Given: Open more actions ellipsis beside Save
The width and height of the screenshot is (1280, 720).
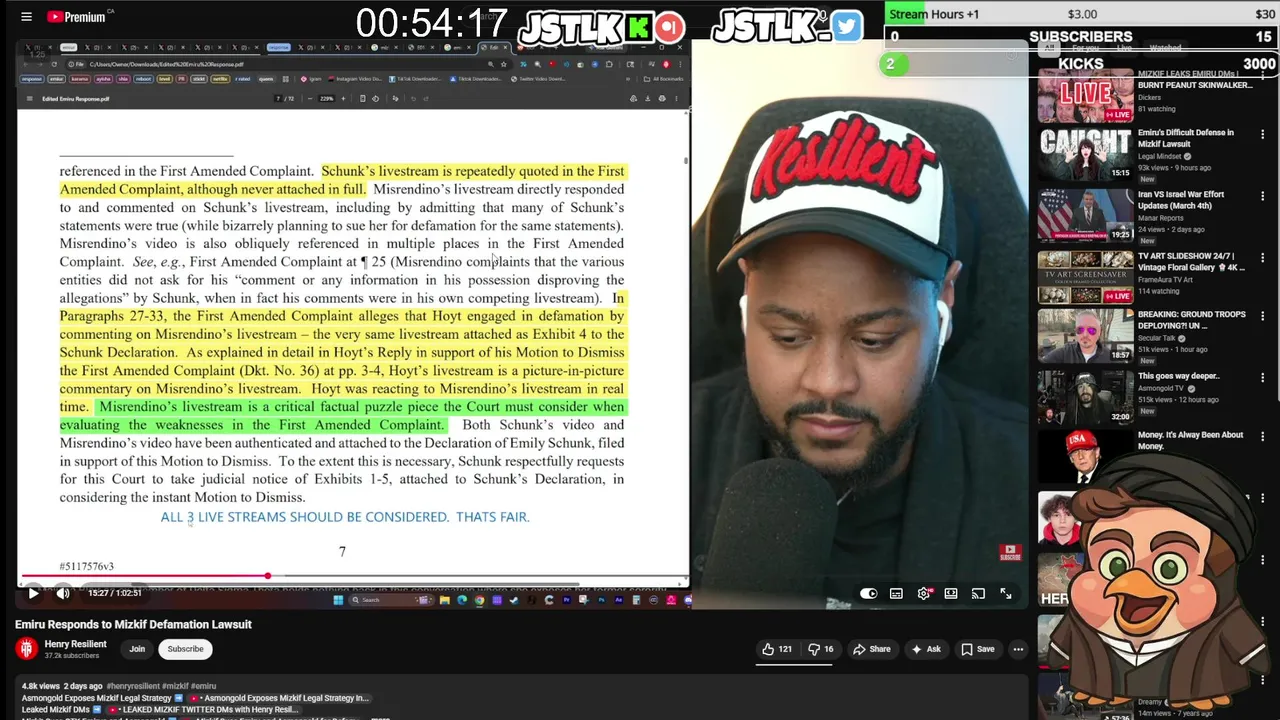Looking at the screenshot, I should pos(1018,649).
